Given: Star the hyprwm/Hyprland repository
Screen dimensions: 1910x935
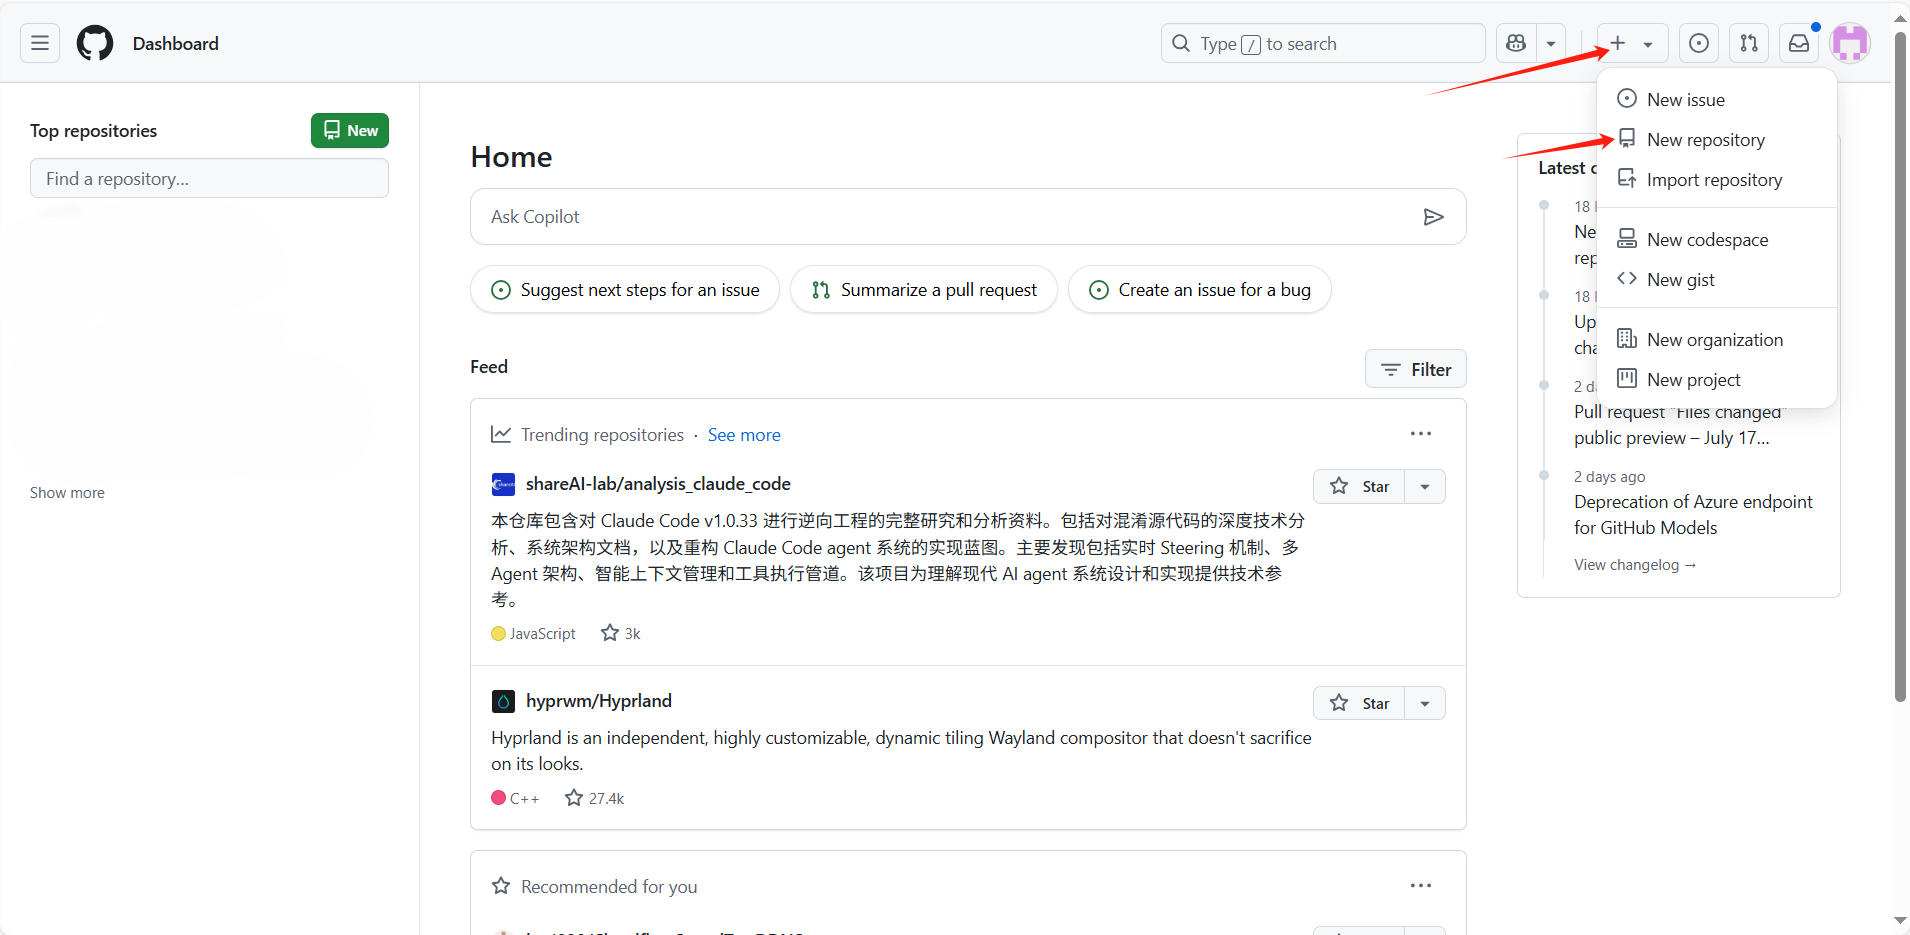Looking at the screenshot, I should point(1359,703).
